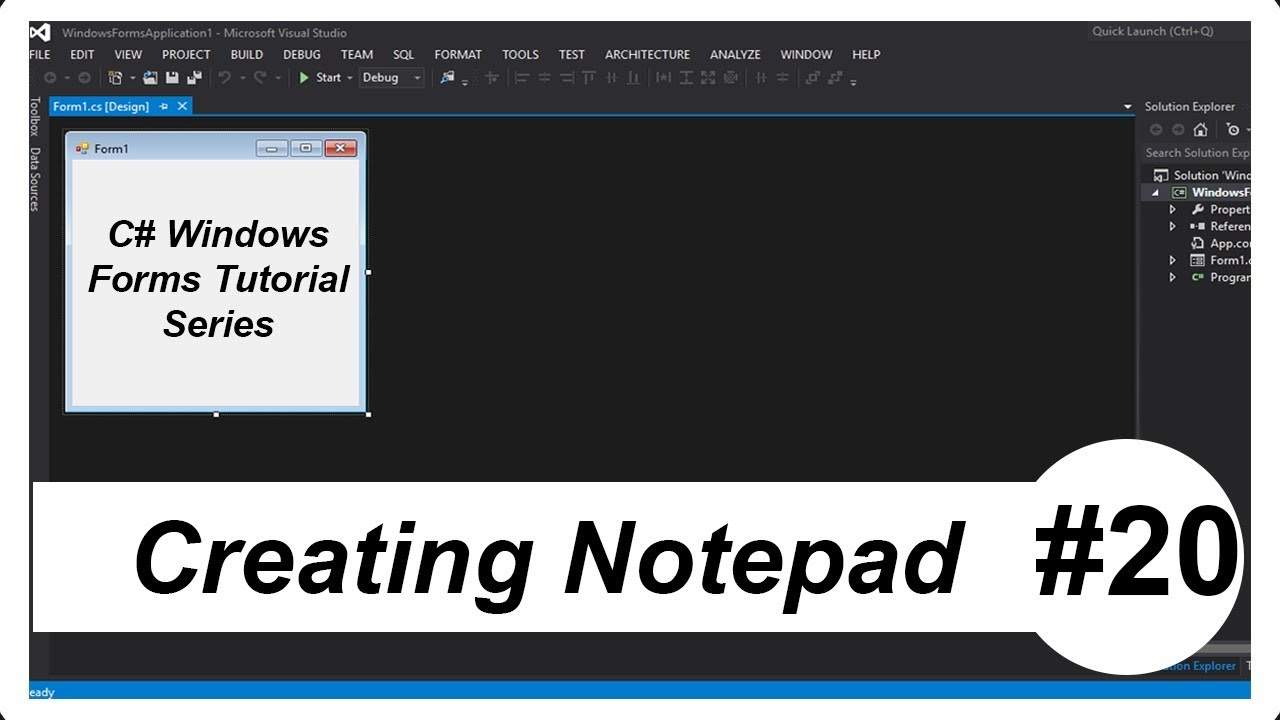This screenshot has height=720, width=1280.
Task: Open the ANALYZE menu
Action: (x=735, y=54)
